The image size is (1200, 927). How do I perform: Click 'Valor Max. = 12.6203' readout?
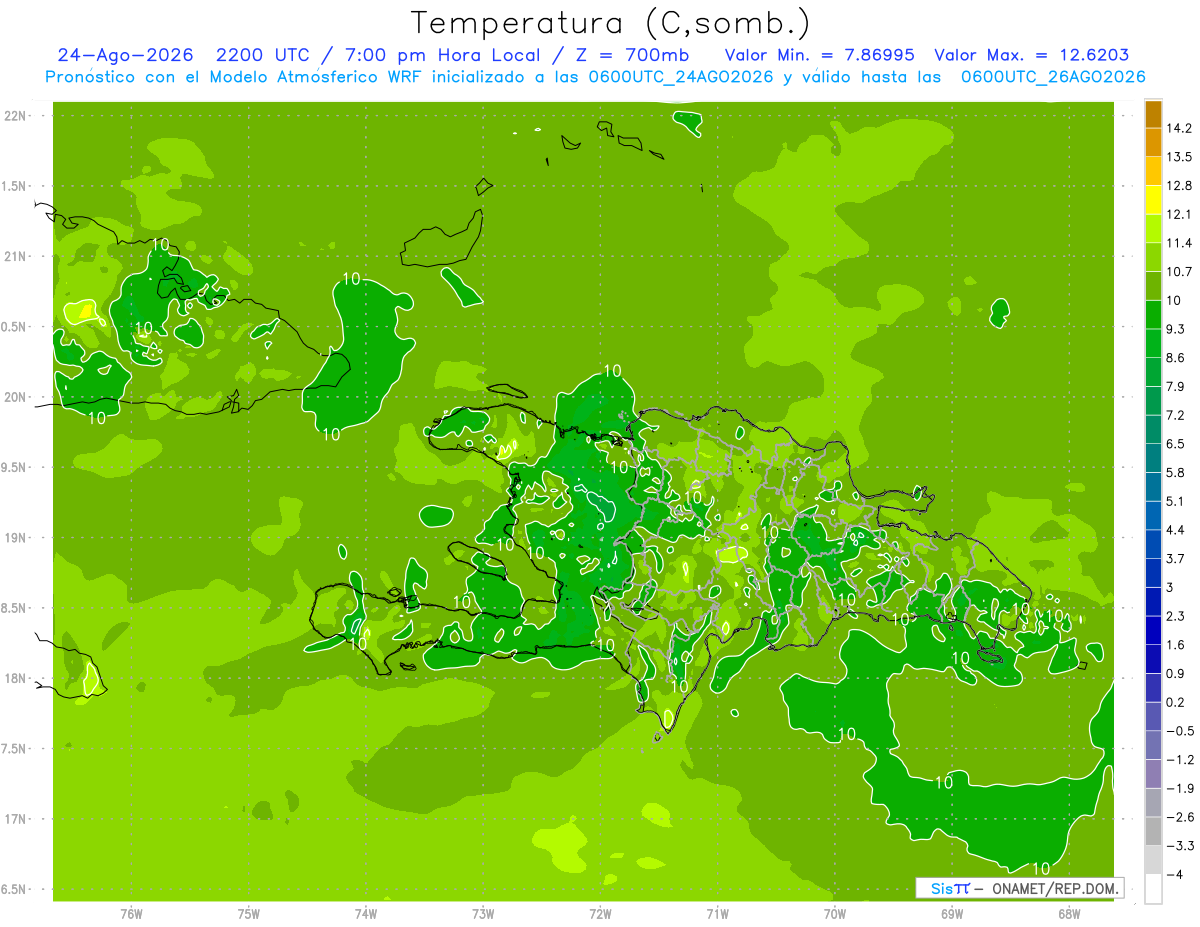pos(1032,55)
